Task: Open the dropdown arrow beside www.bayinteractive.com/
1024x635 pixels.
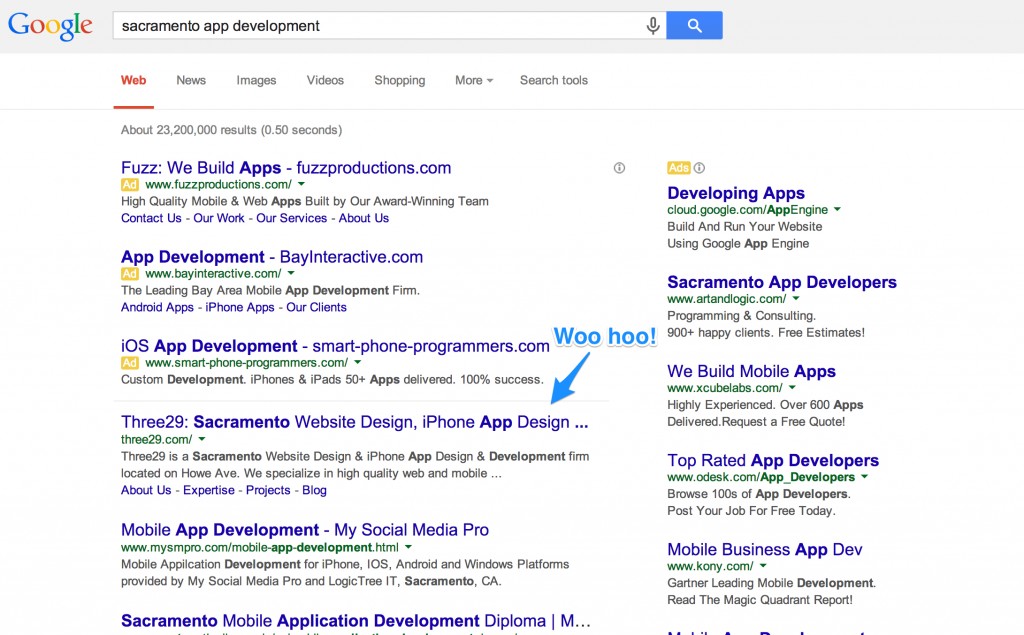Action: point(291,274)
